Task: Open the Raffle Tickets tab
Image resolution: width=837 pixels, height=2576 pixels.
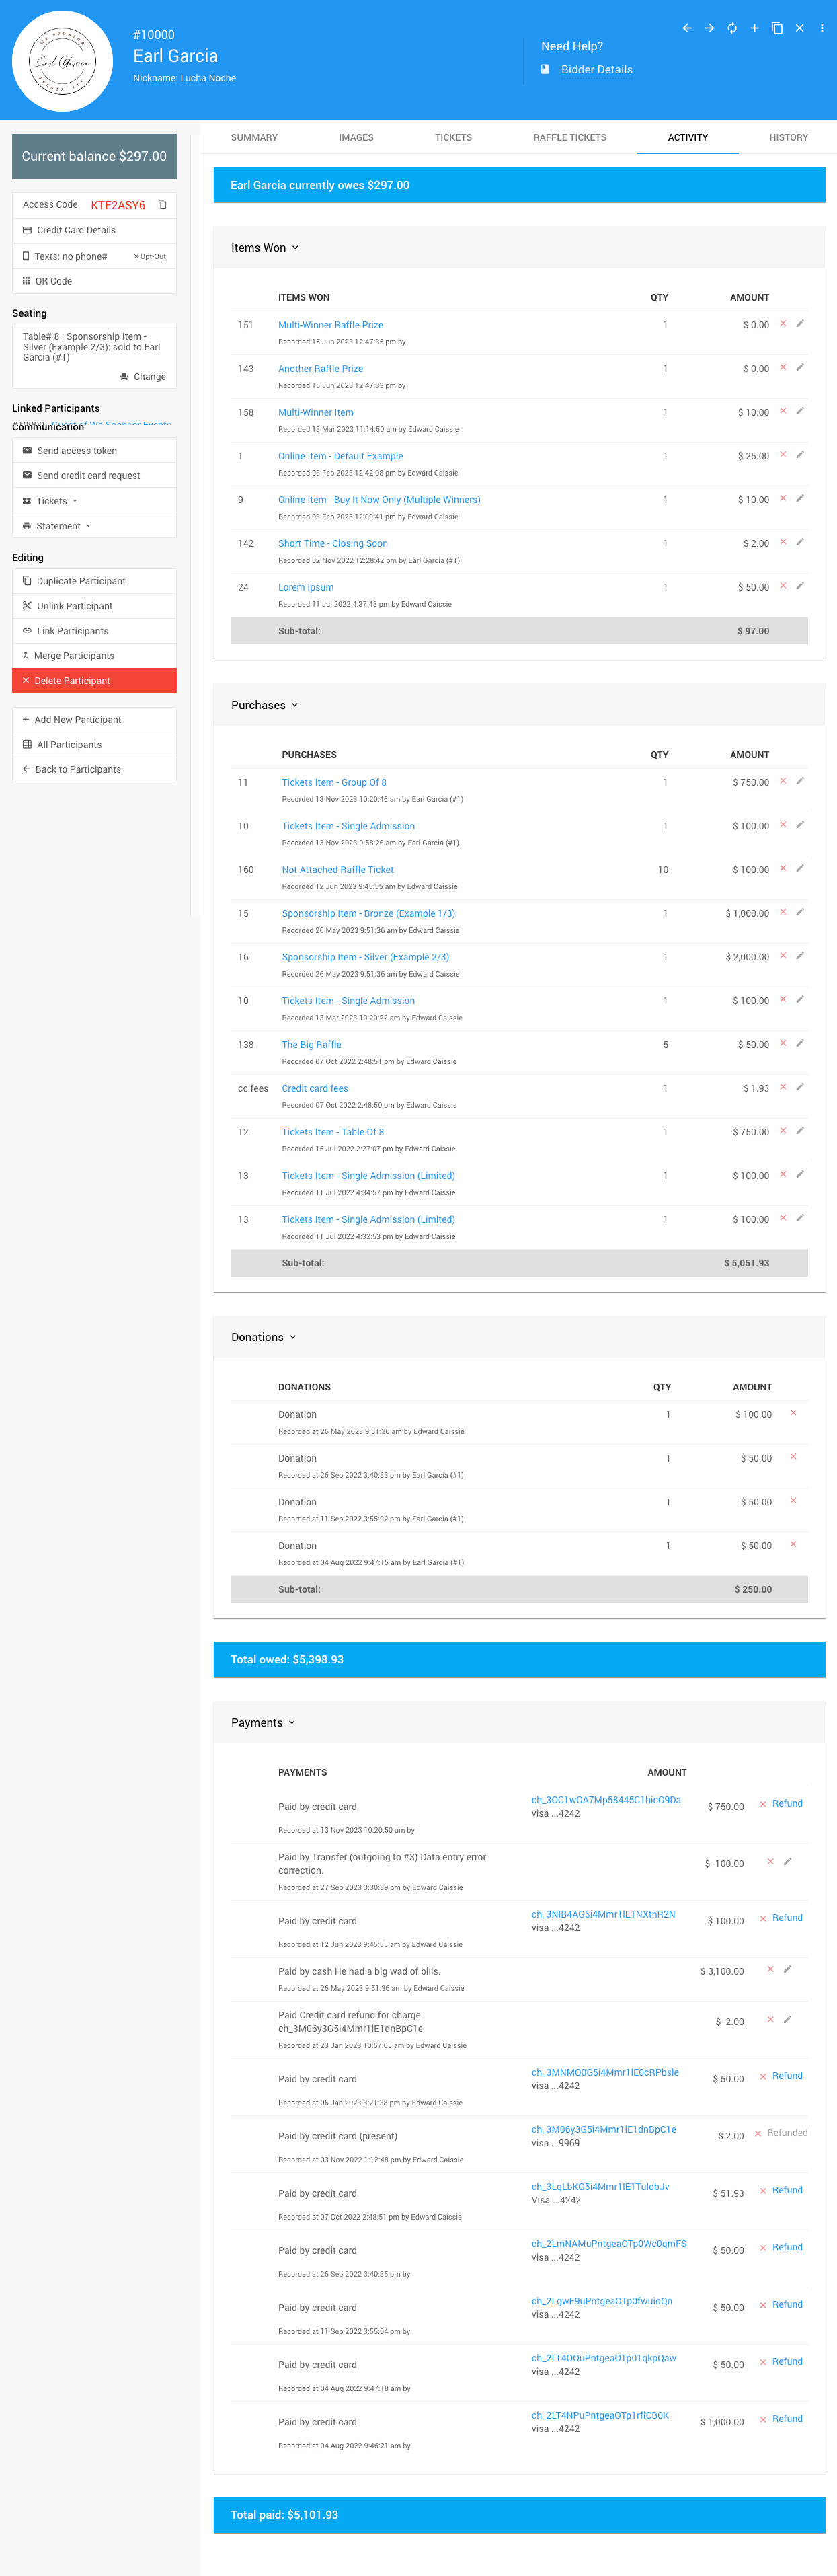Action: [569, 138]
